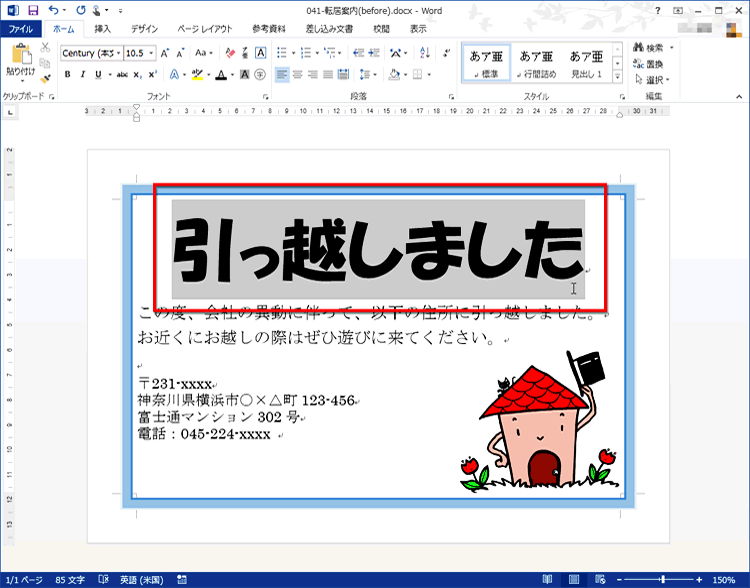Open the File (ファイル) tab
The image size is (750, 588).
(x=21, y=29)
